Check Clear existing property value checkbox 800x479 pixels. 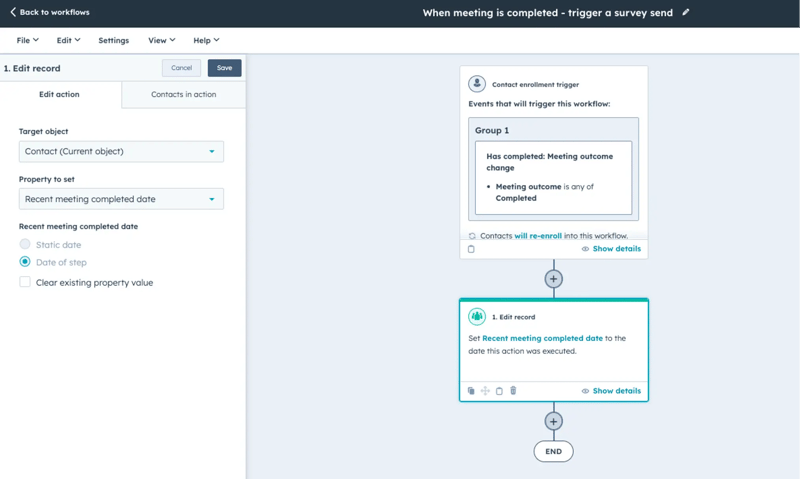click(x=24, y=282)
